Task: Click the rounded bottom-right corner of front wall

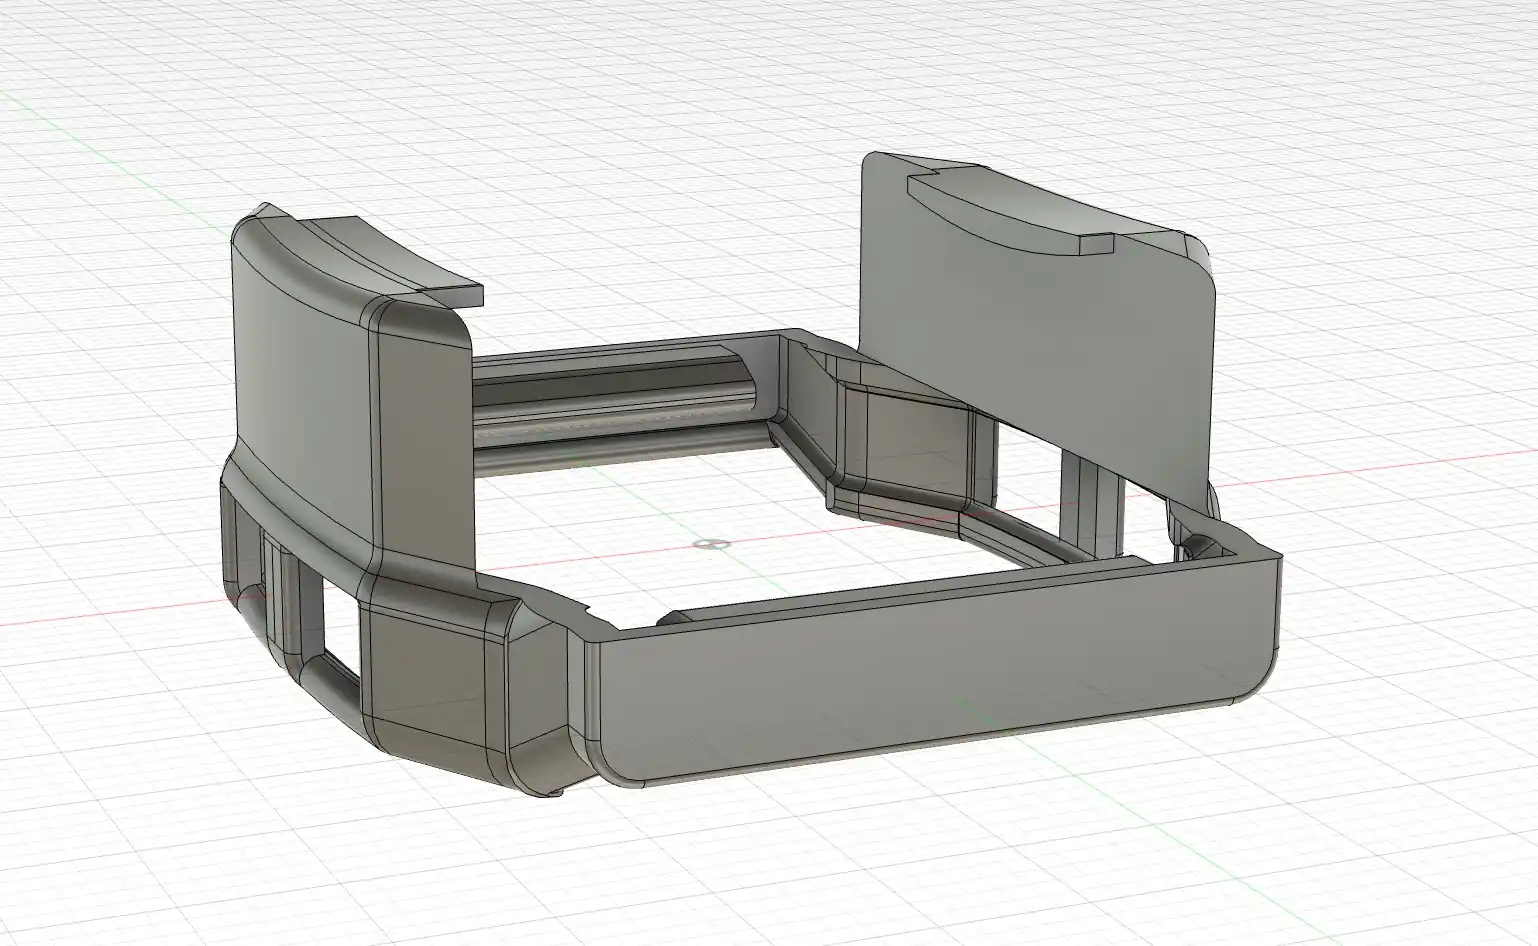Action: [x=1262, y=680]
